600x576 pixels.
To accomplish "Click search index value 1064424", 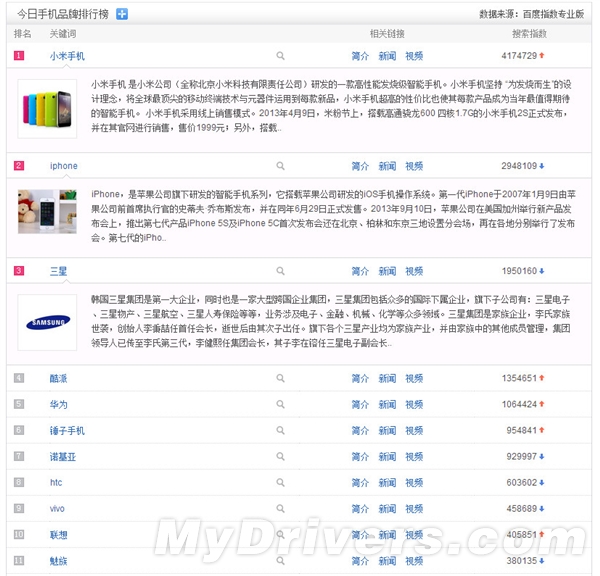I will coord(519,404).
